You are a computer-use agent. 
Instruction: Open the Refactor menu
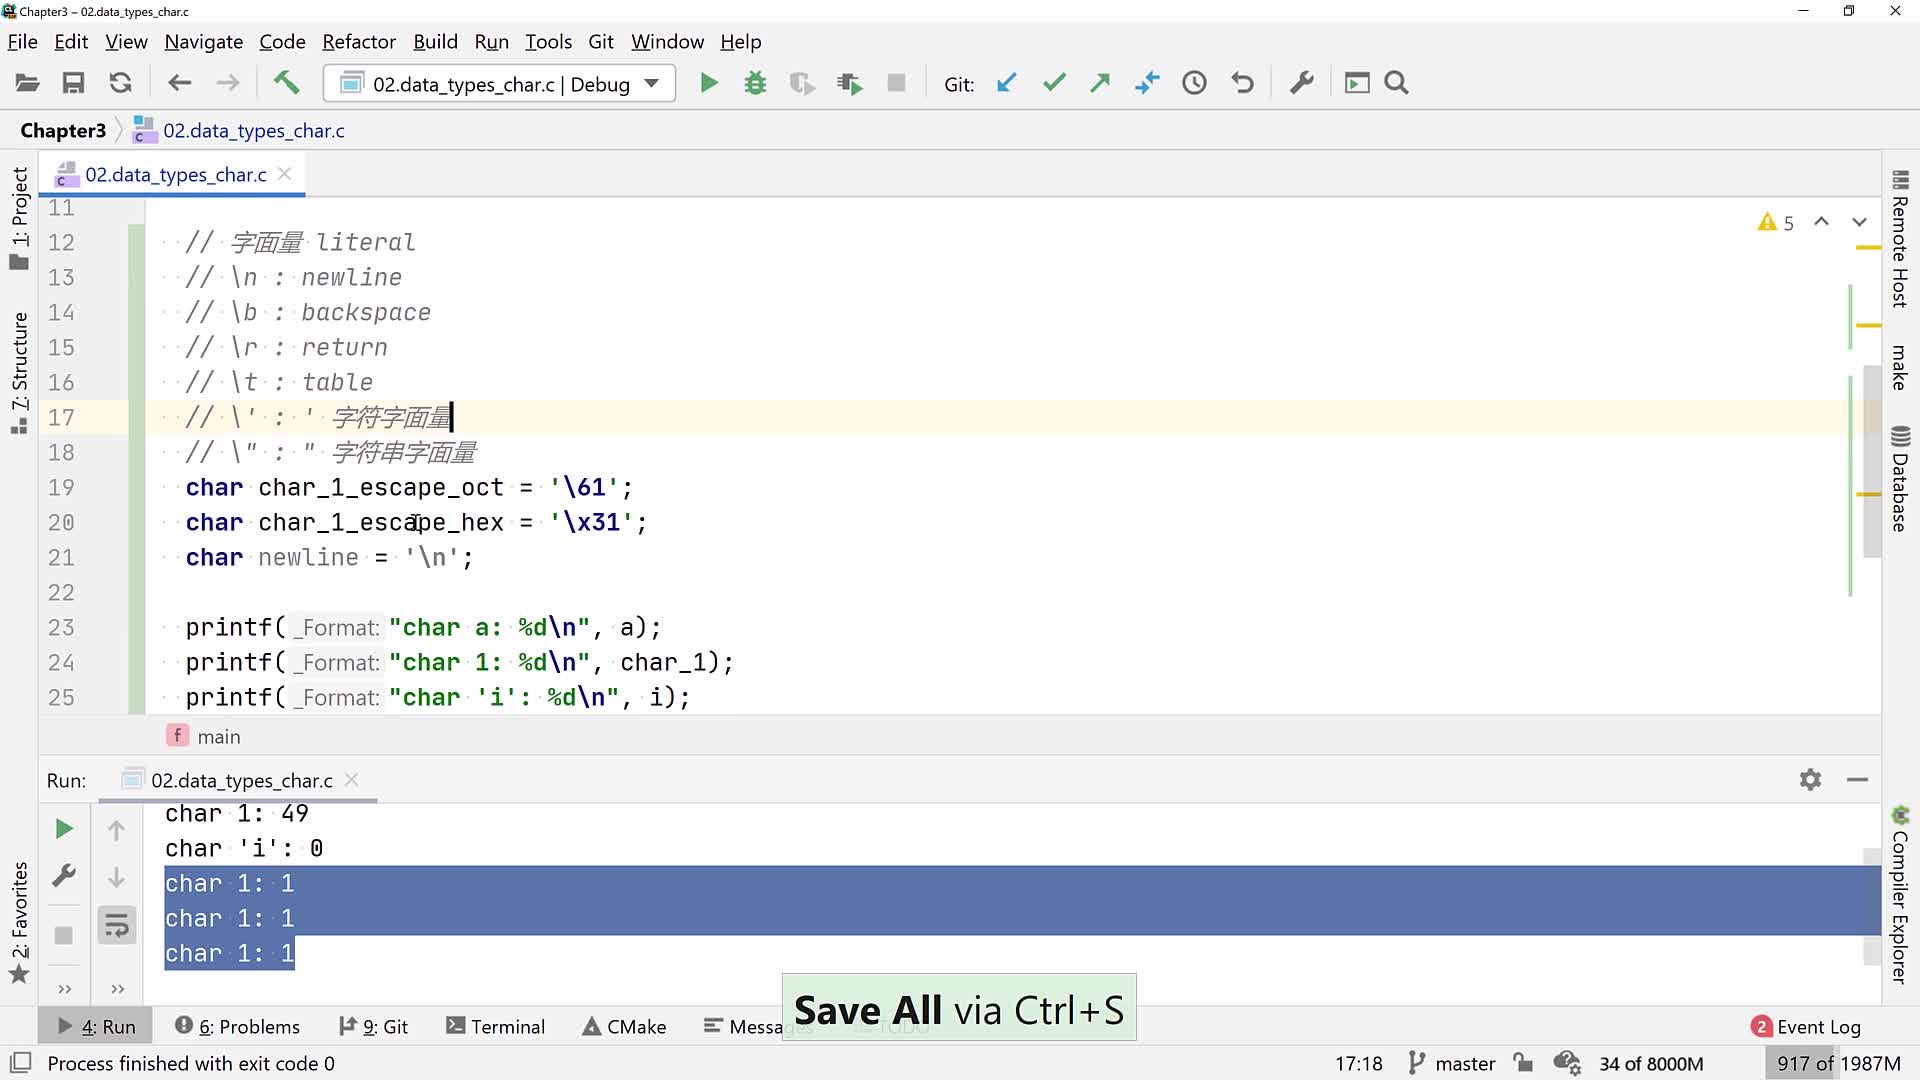358,42
